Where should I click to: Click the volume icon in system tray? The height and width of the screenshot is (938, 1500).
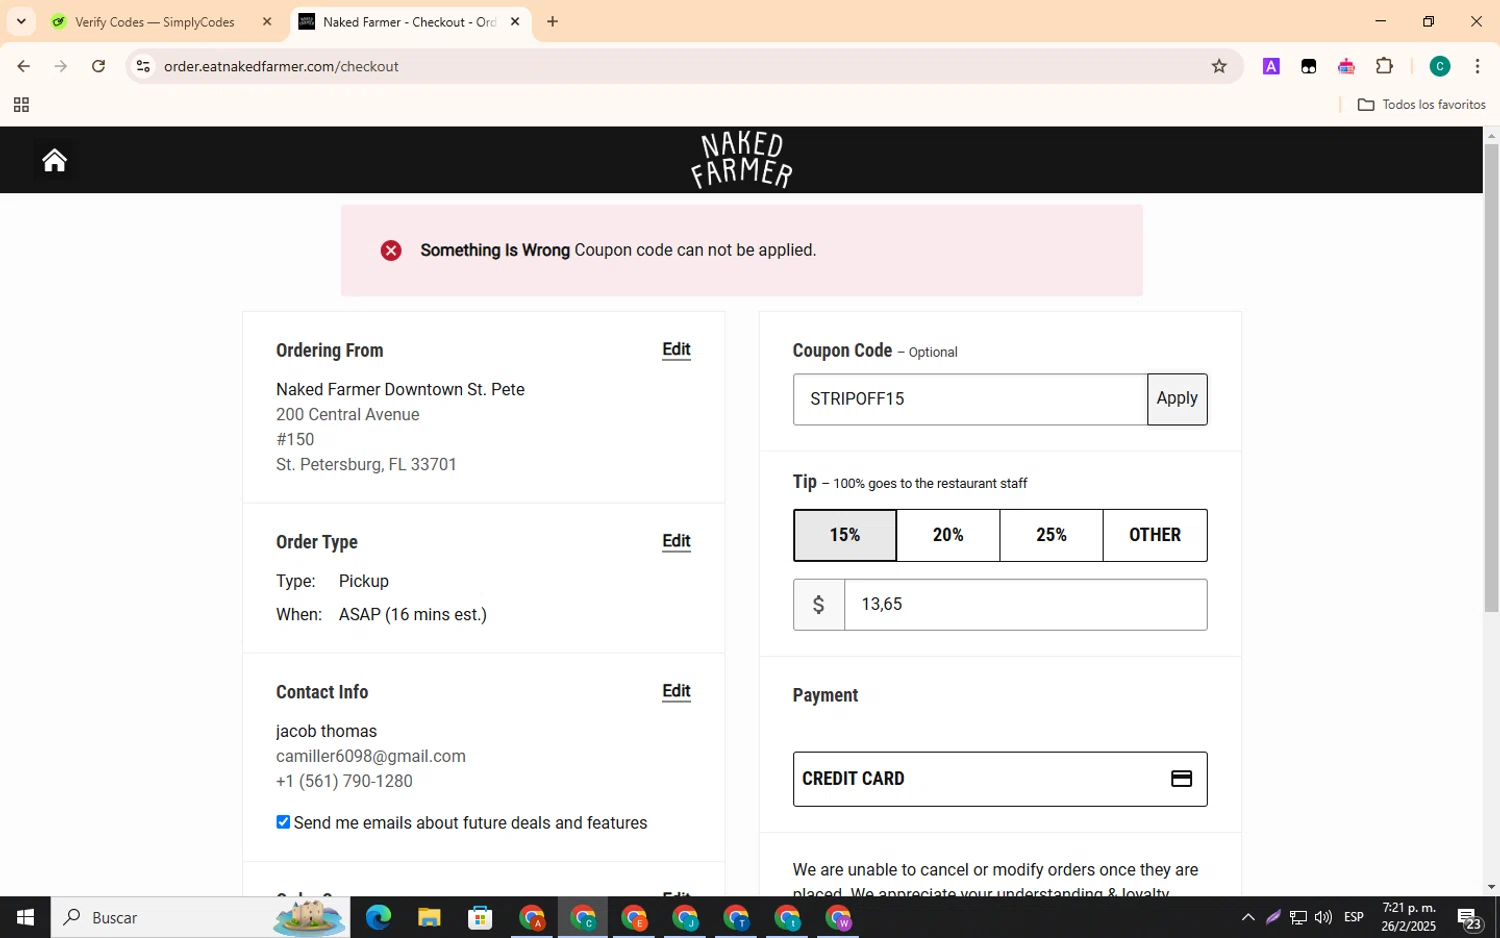[1323, 917]
